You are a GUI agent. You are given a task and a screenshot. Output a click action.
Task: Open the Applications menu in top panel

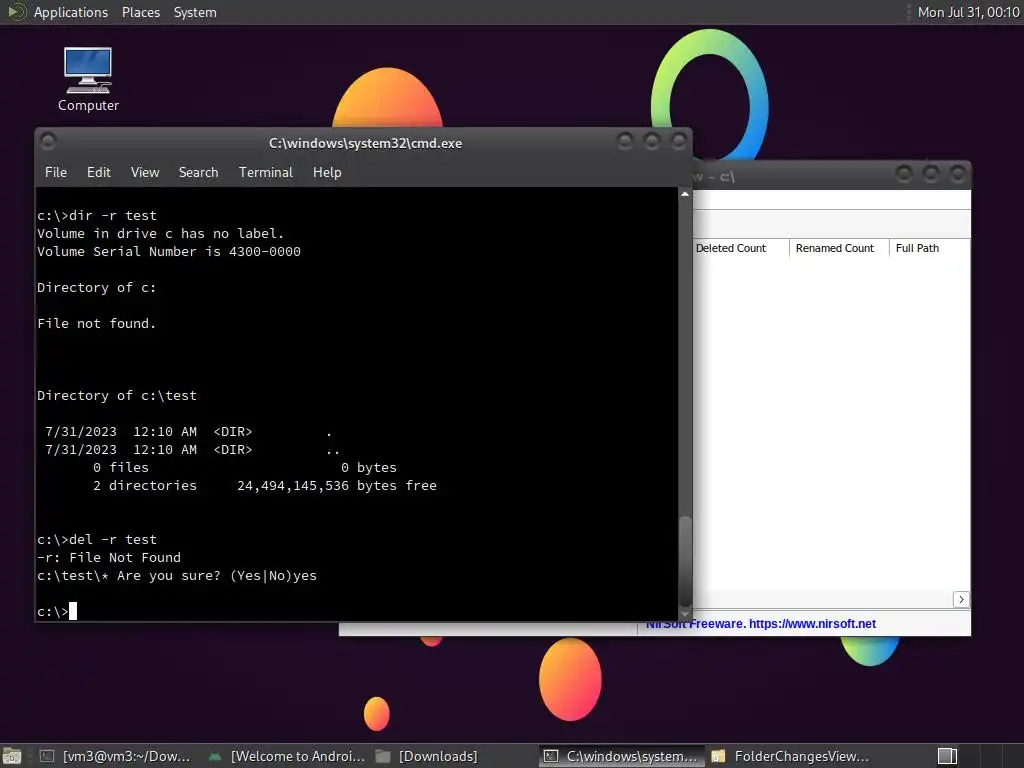click(x=71, y=12)
